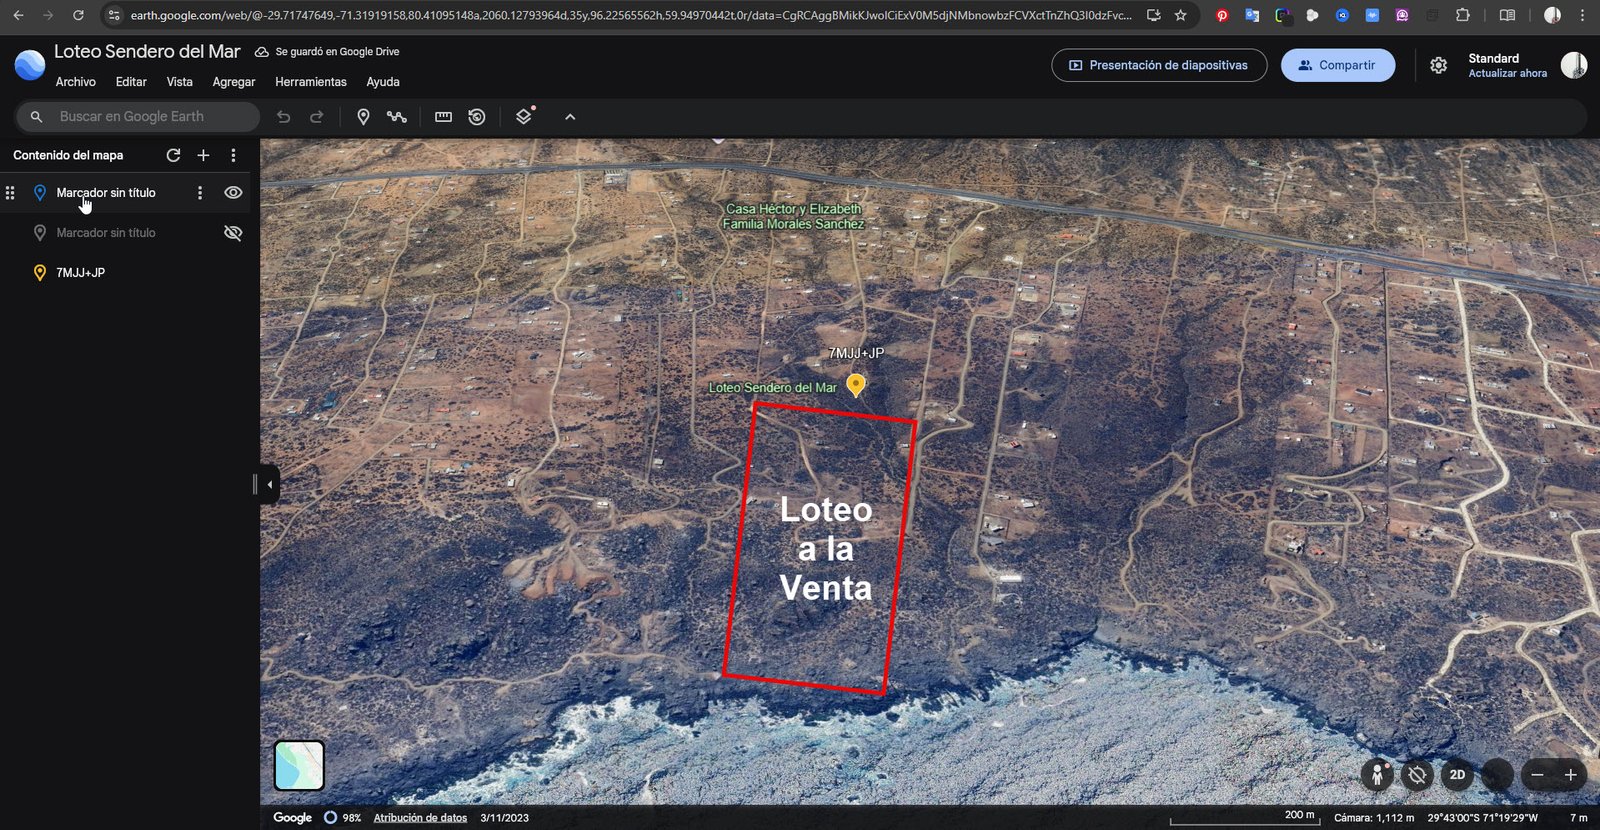This screenshot has height=830, width=1600.
Task: Click the add placemark pin tool
Action: click(363, 117)
